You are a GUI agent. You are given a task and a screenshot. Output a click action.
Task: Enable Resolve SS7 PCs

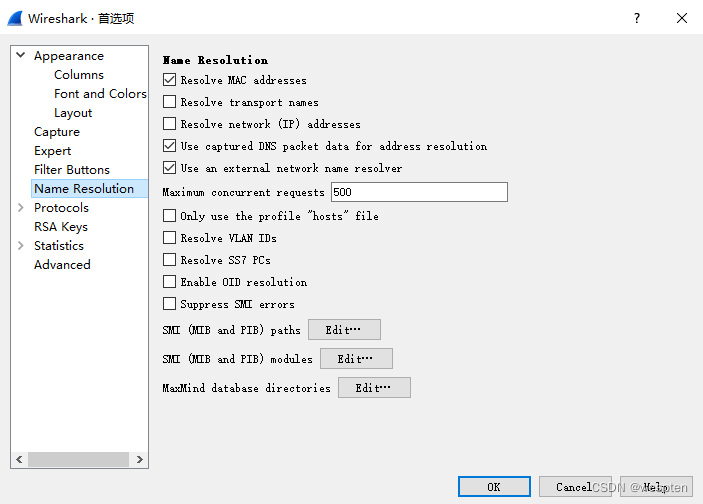pos(169,260)
